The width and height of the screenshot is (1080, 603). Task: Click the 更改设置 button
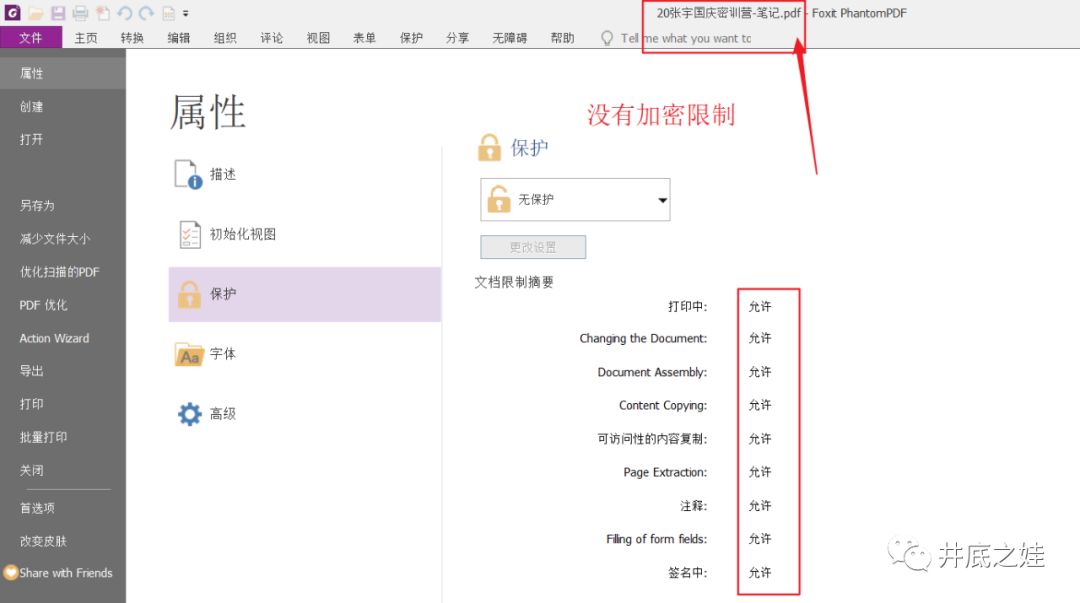(533, 247)
